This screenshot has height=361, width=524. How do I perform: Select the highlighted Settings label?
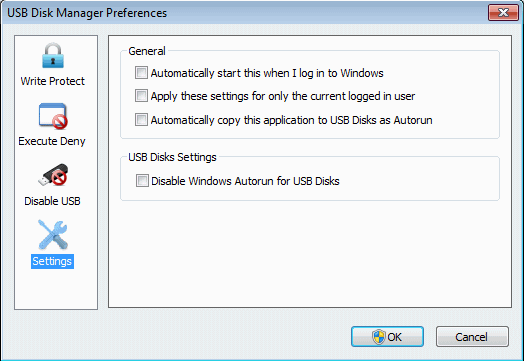pyautogui.click(x=52, y=261)
